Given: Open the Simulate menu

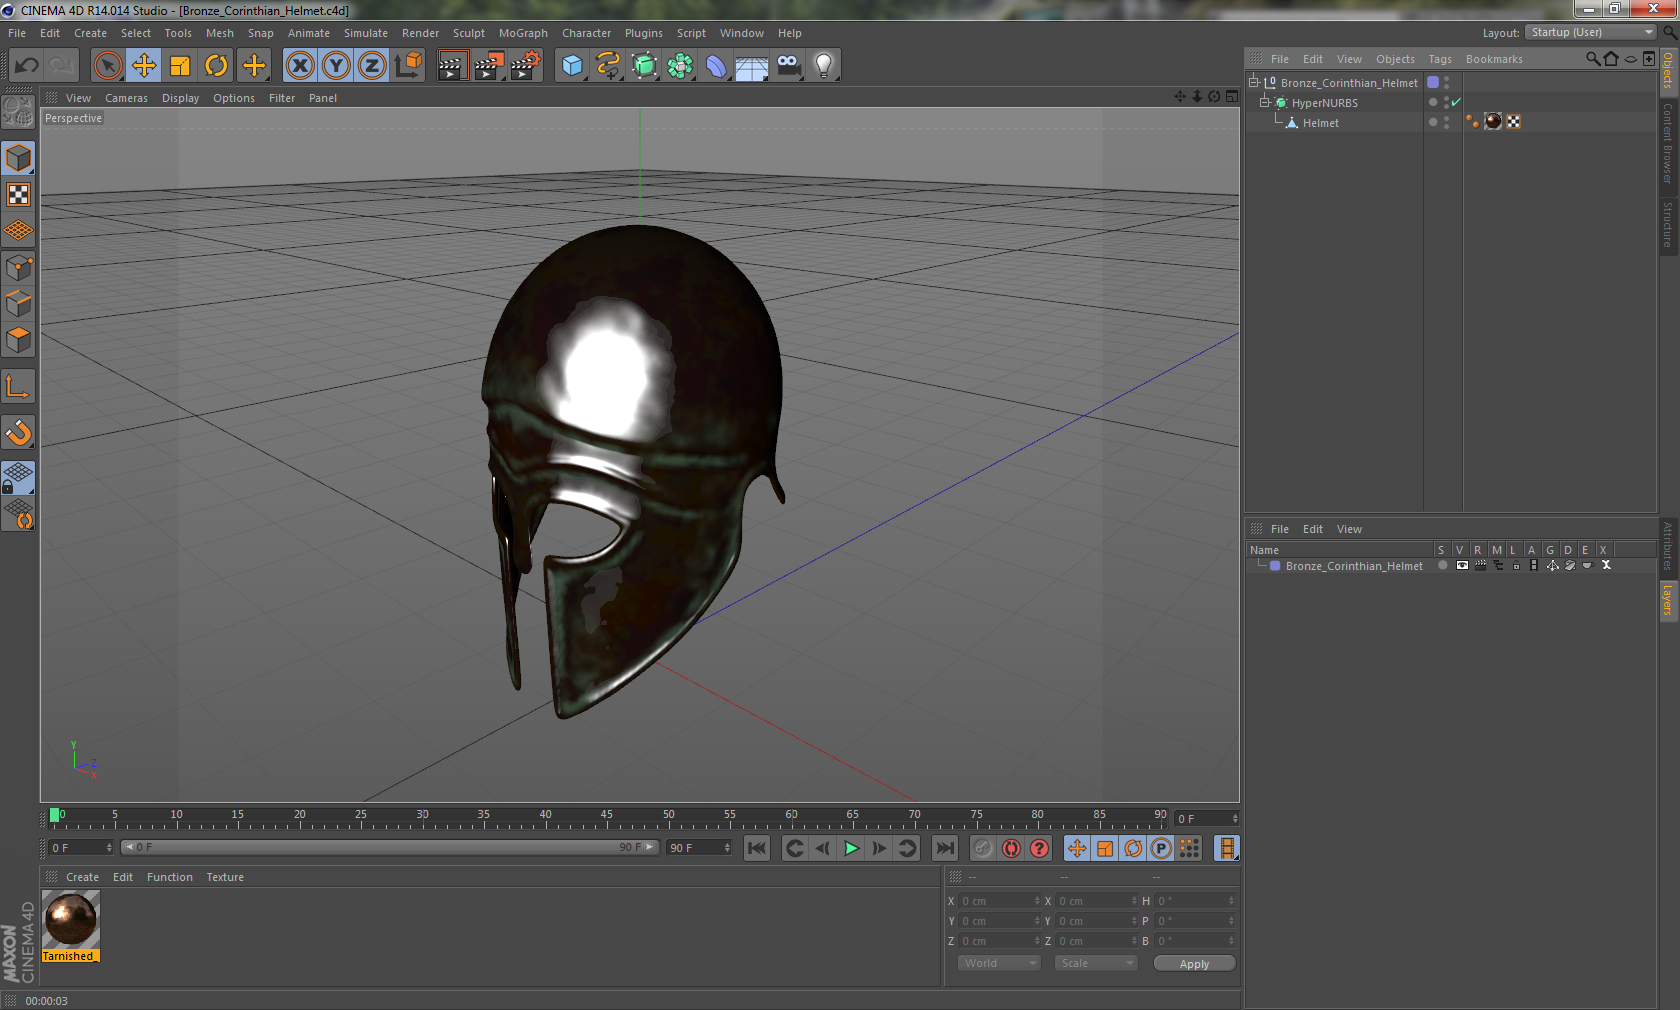Looking at the screenshot, I should pyautogui.click(x=366, y=33).
